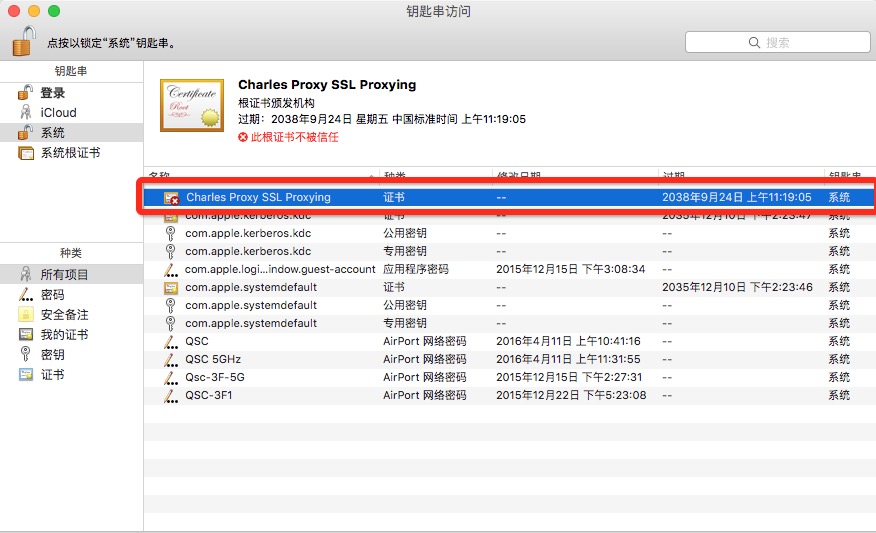Select the iCloud keychain
876x533 pixels.
[x=72, y=112]
